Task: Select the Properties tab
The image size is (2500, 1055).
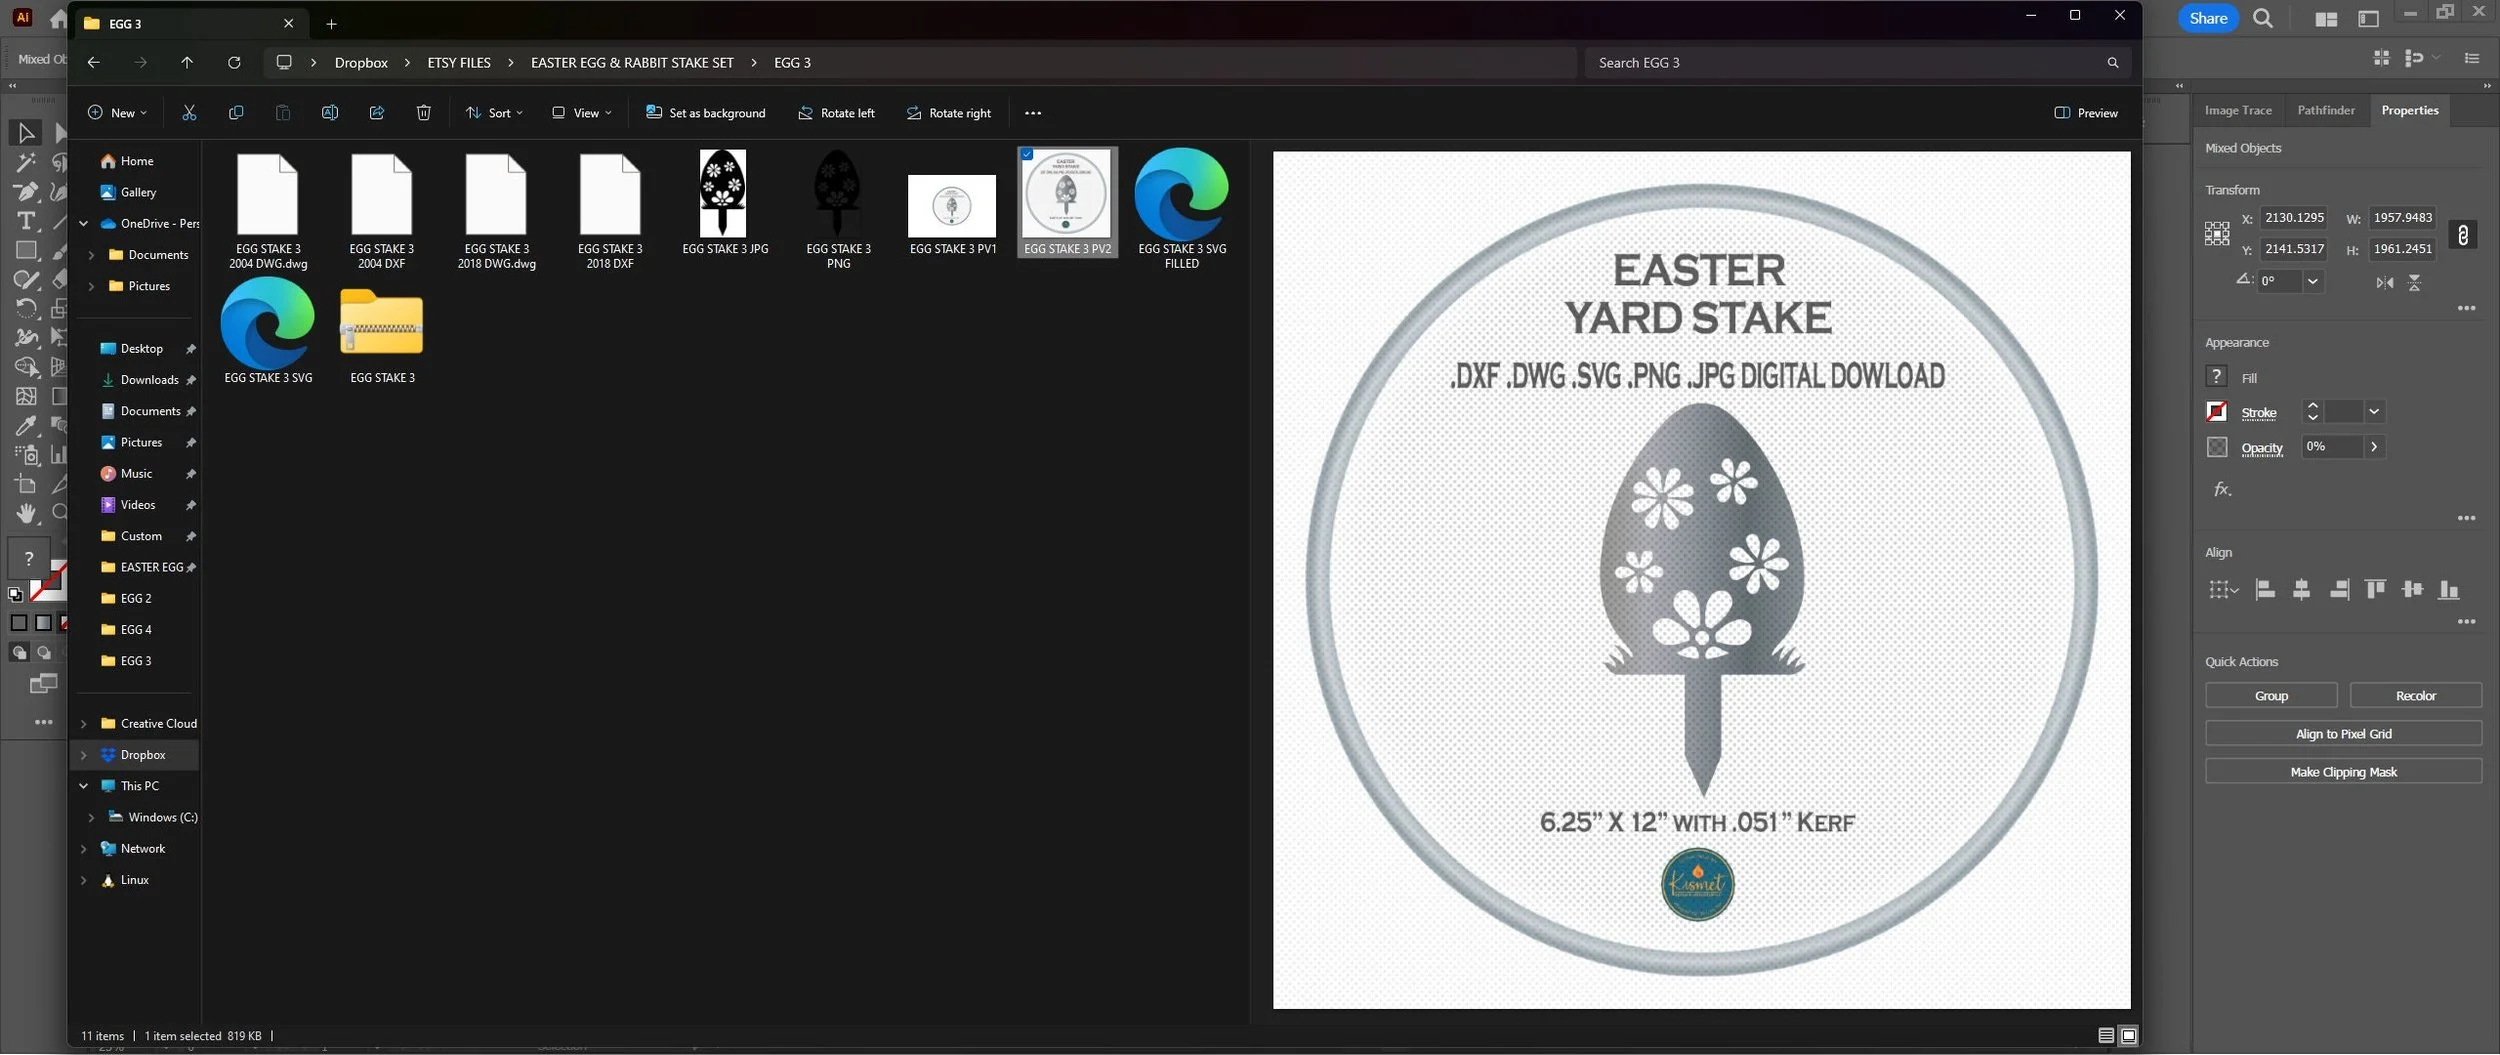Action: tap(2409, 110)
